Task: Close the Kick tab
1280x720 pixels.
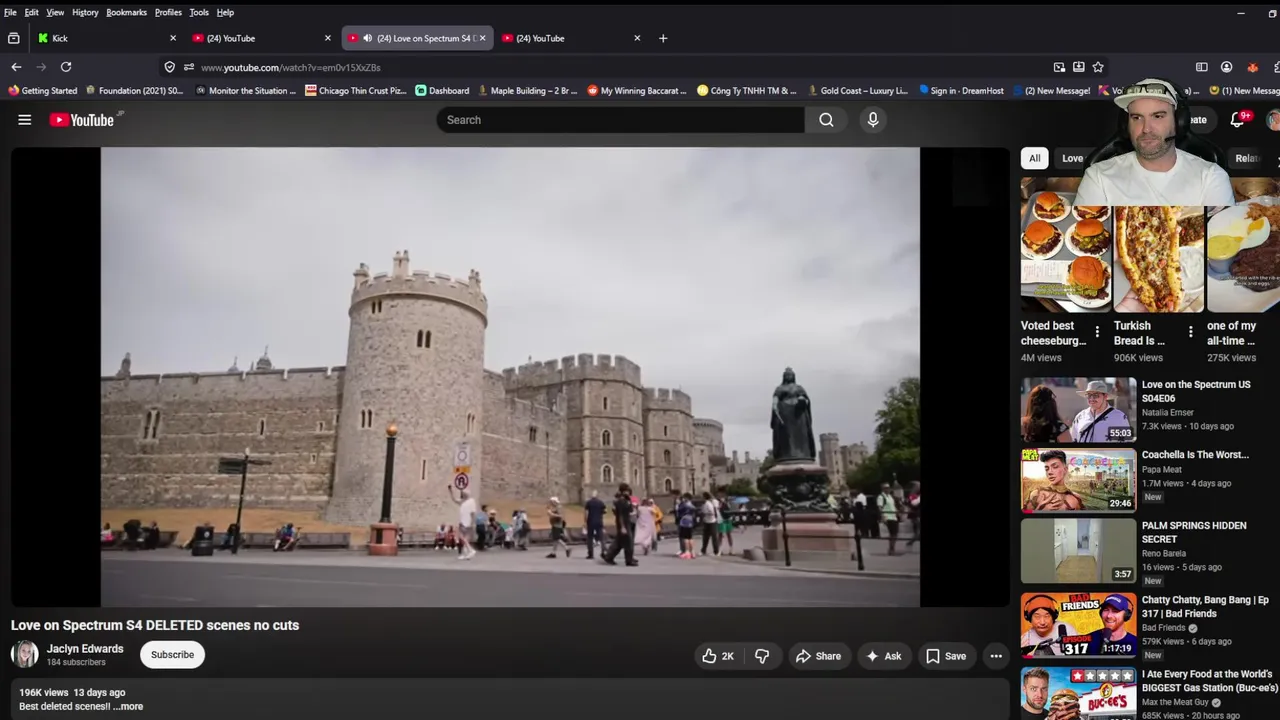Action: (173, 38)
